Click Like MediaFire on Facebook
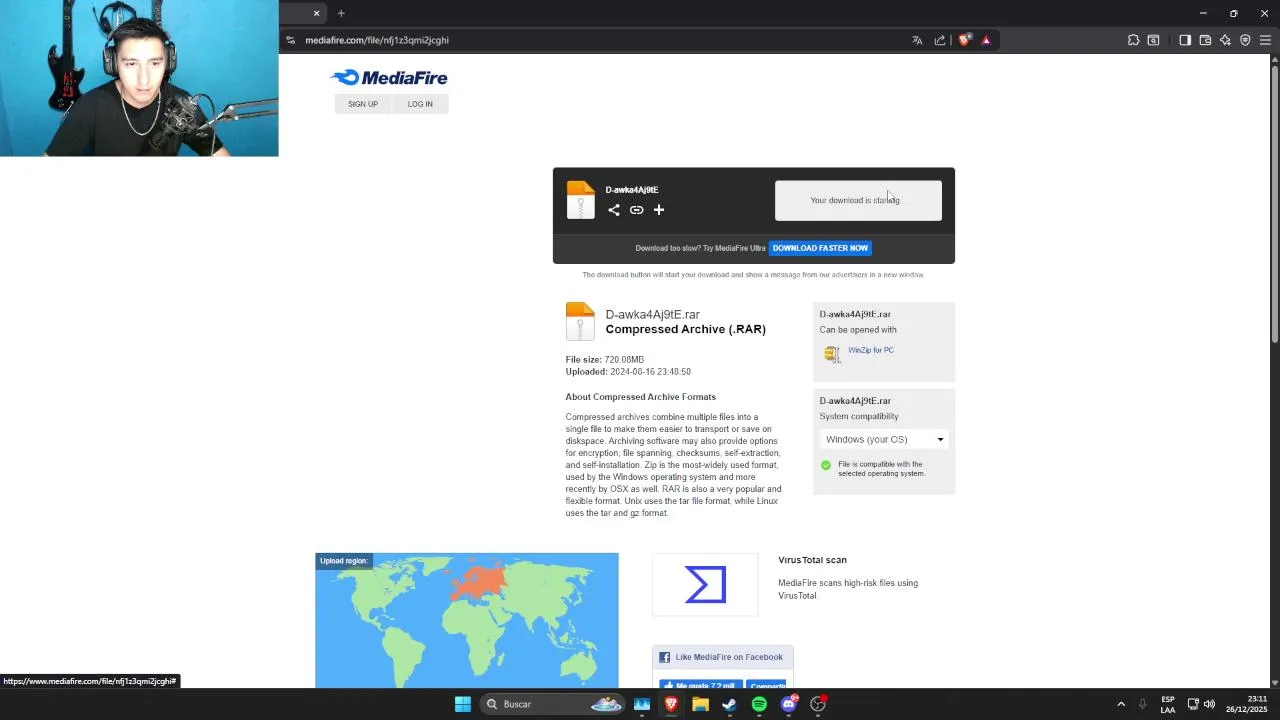 [729, 657]
